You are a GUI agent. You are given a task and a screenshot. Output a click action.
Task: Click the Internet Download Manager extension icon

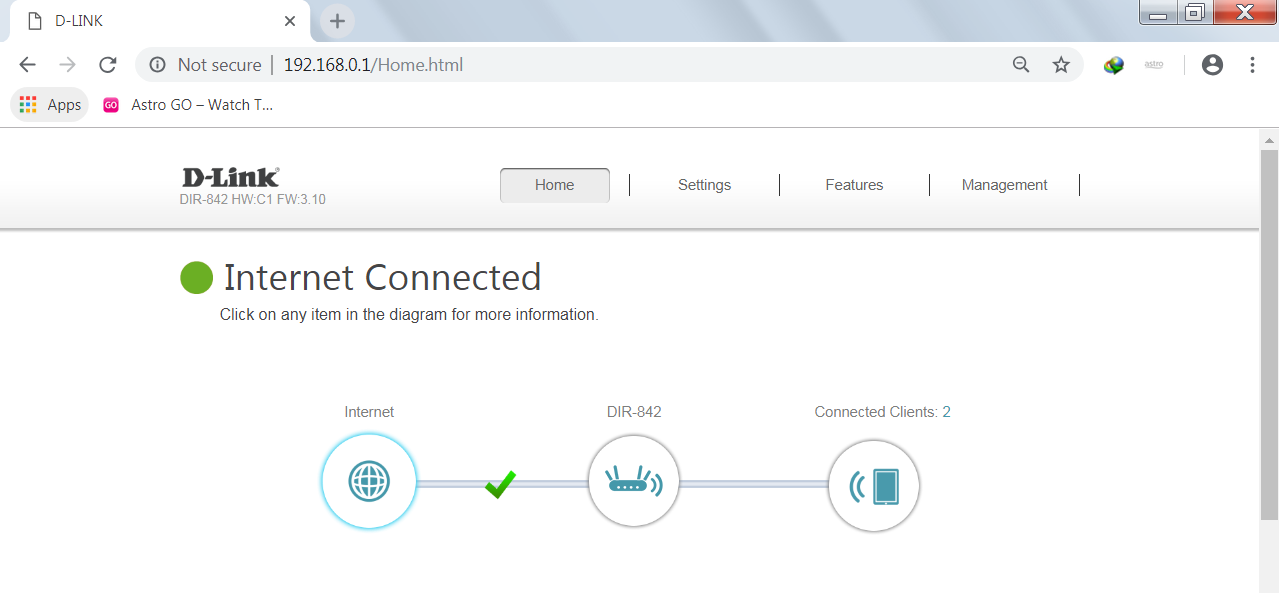[1114, 65]
